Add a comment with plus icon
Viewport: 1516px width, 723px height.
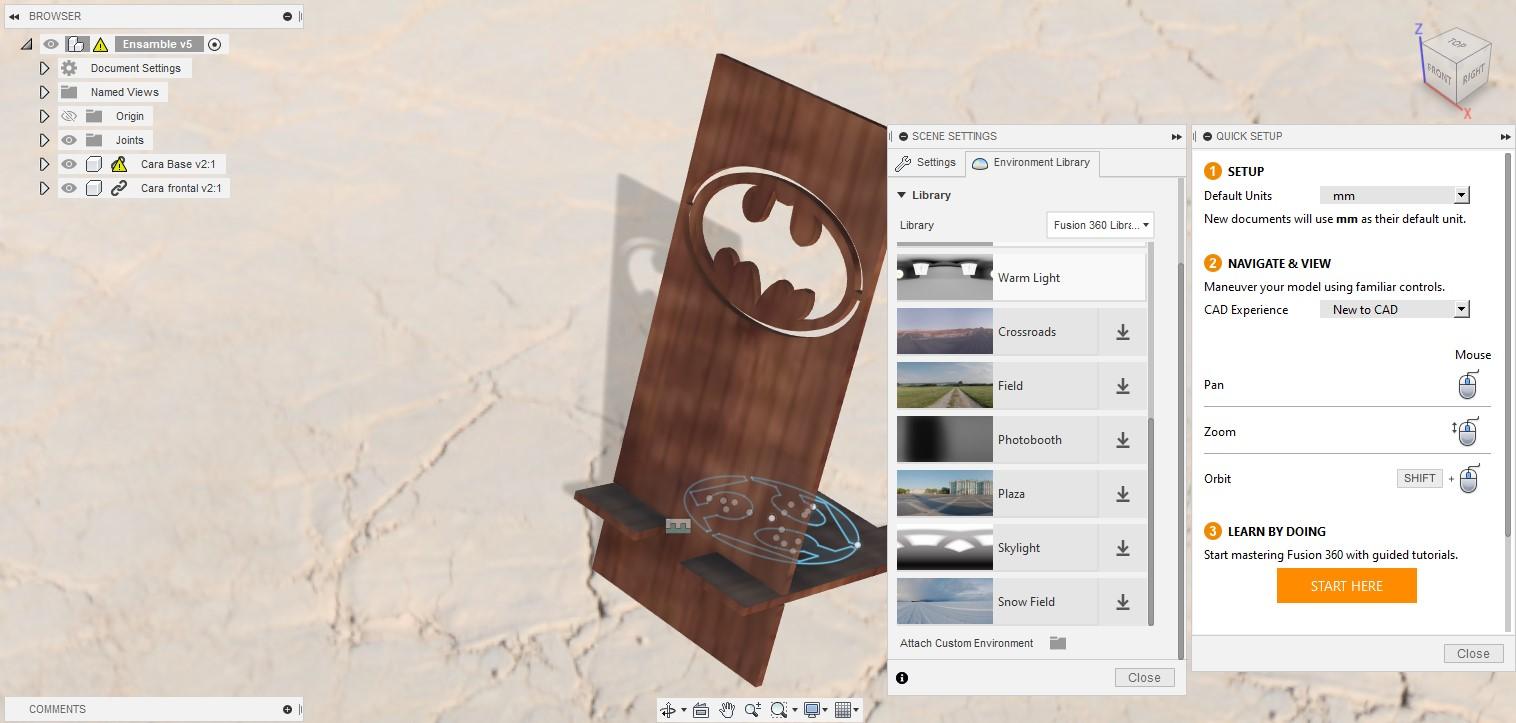(x=287, y=709)
